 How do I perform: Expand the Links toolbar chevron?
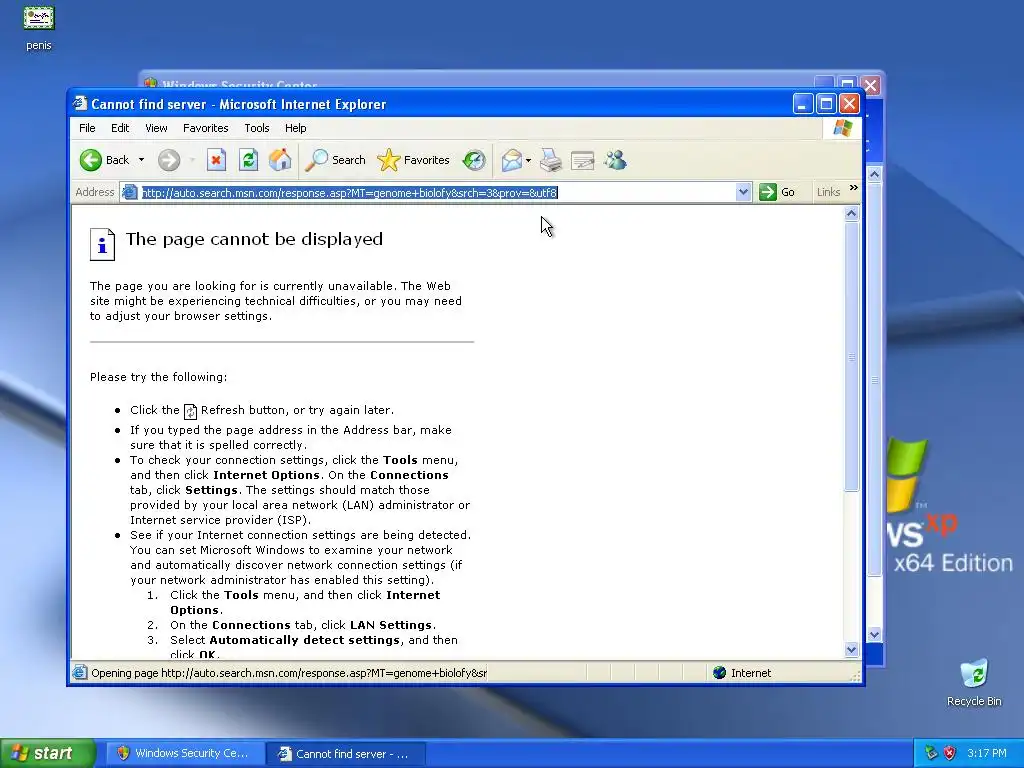(x=854, y=188)
